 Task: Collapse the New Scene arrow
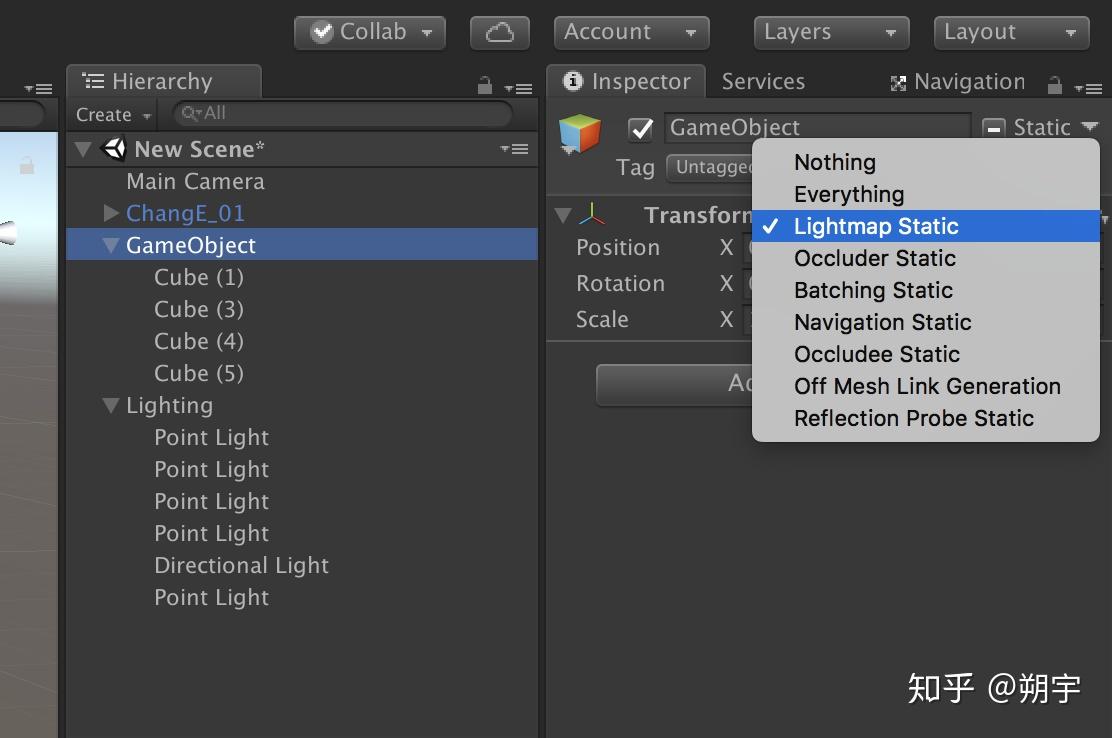click(x=83, y=149)
